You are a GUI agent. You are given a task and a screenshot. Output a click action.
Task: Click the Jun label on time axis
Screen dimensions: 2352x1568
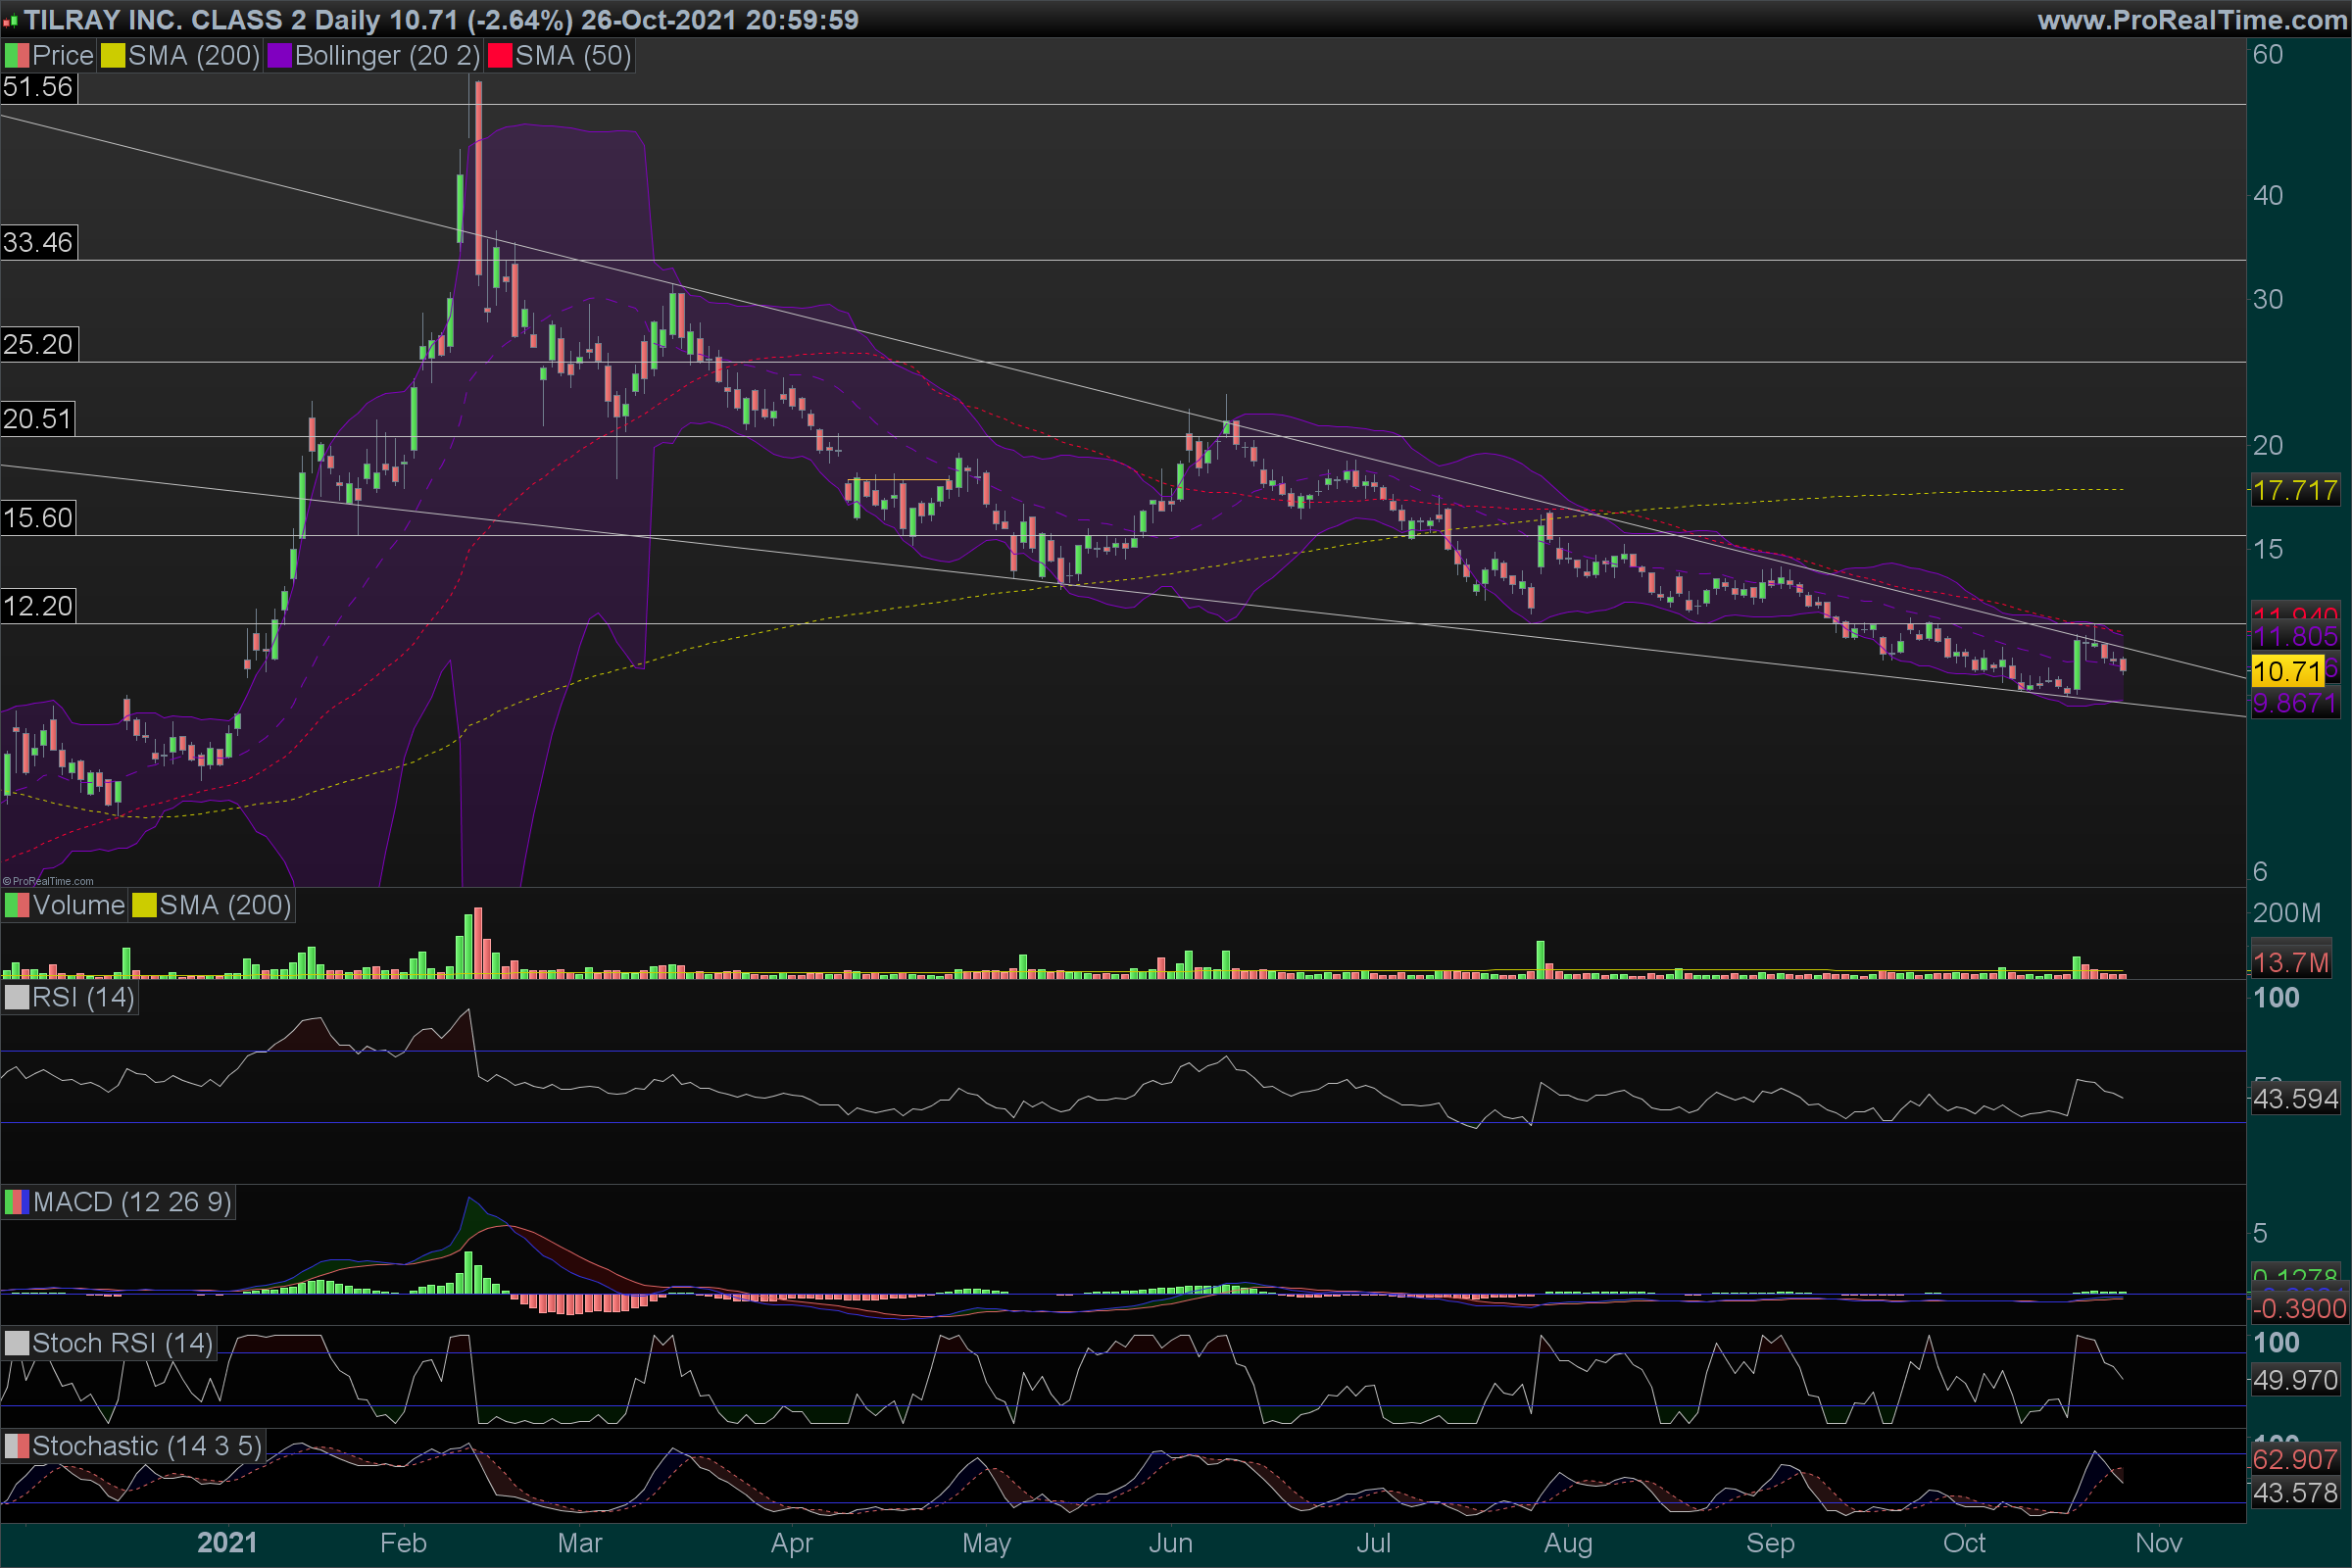(1170, 1543)
